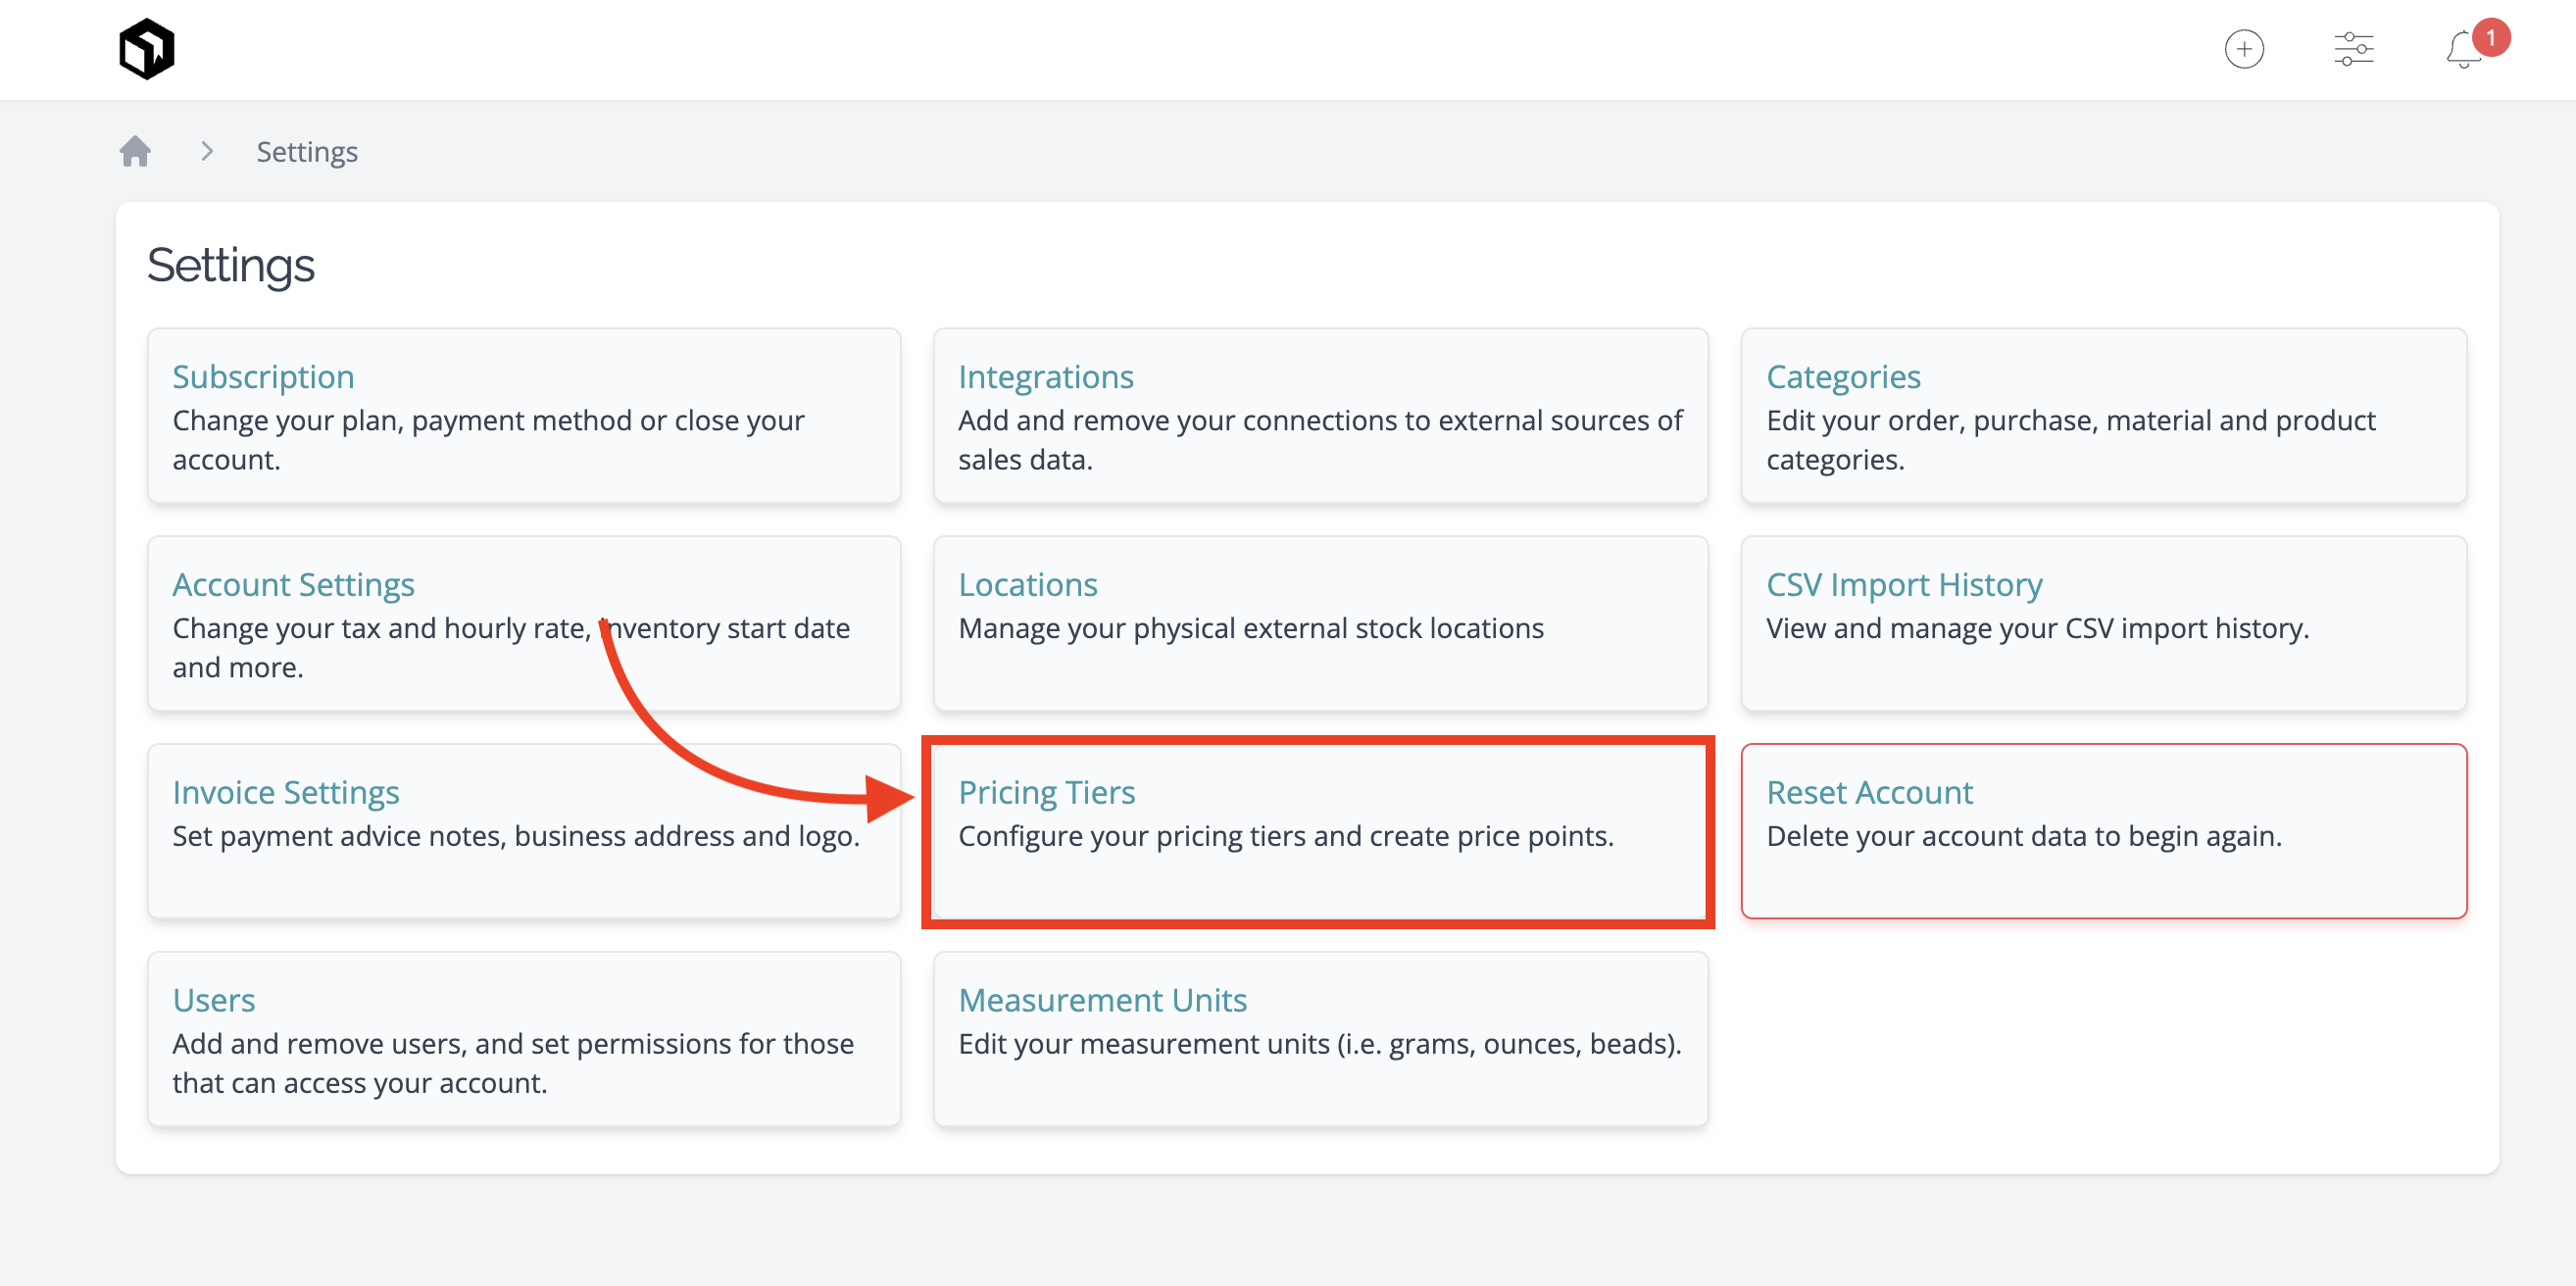Open the Pricing Tiers link

[x=1046, y=792]
